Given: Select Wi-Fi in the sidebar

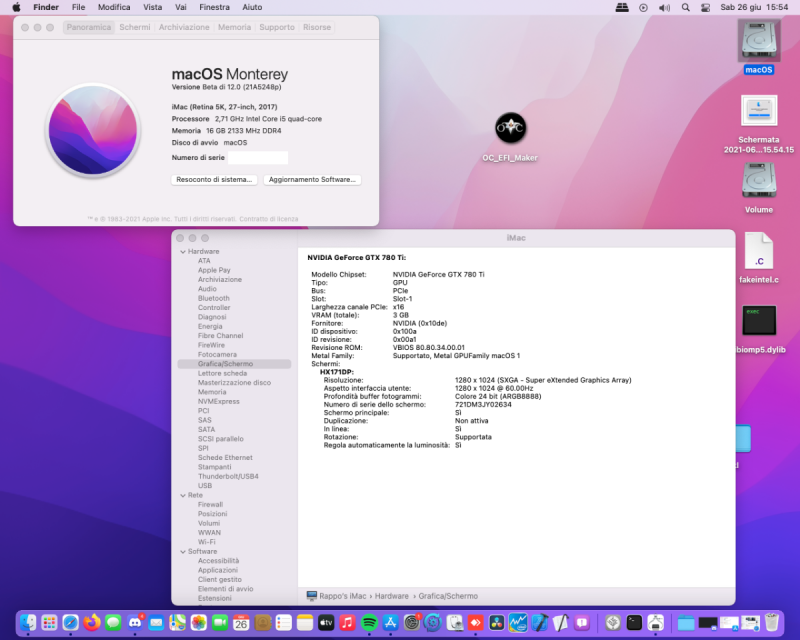Looking at the screenshot, I should [207, 542].
